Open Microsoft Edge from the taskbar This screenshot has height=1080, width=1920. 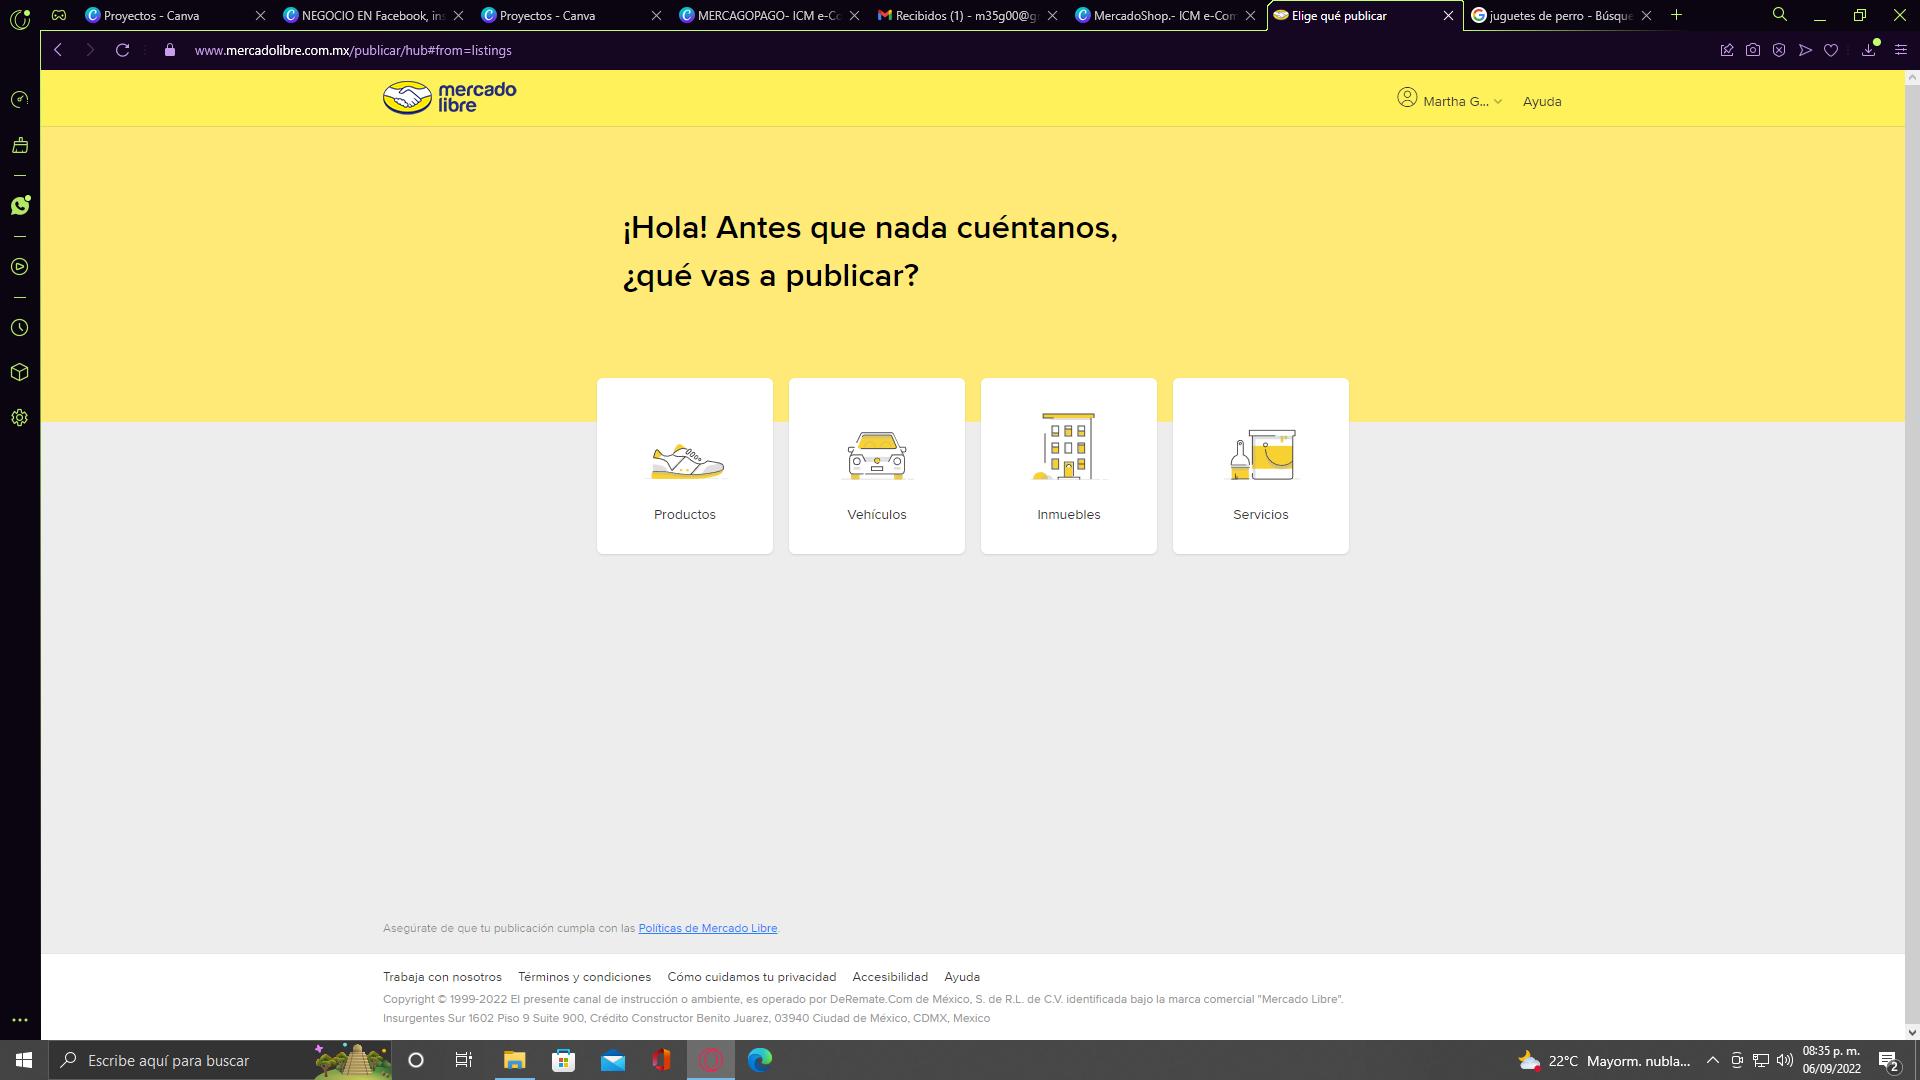(760, 1060)
